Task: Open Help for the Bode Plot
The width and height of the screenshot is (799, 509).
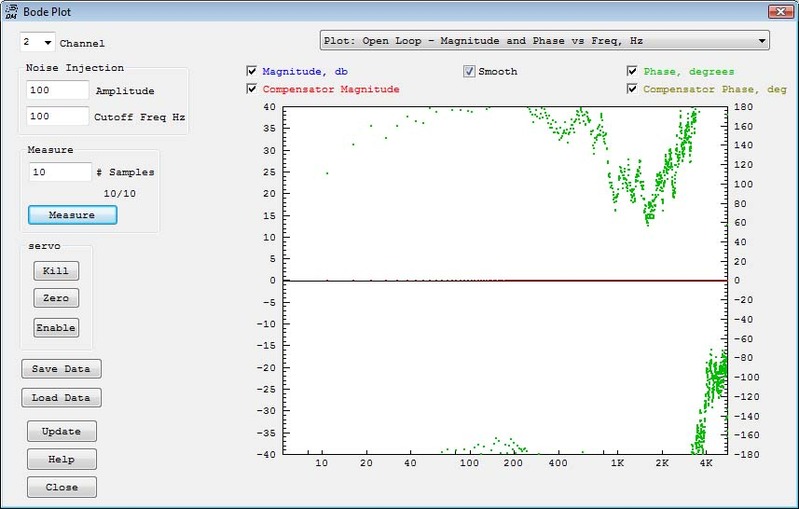Action: 62,459
